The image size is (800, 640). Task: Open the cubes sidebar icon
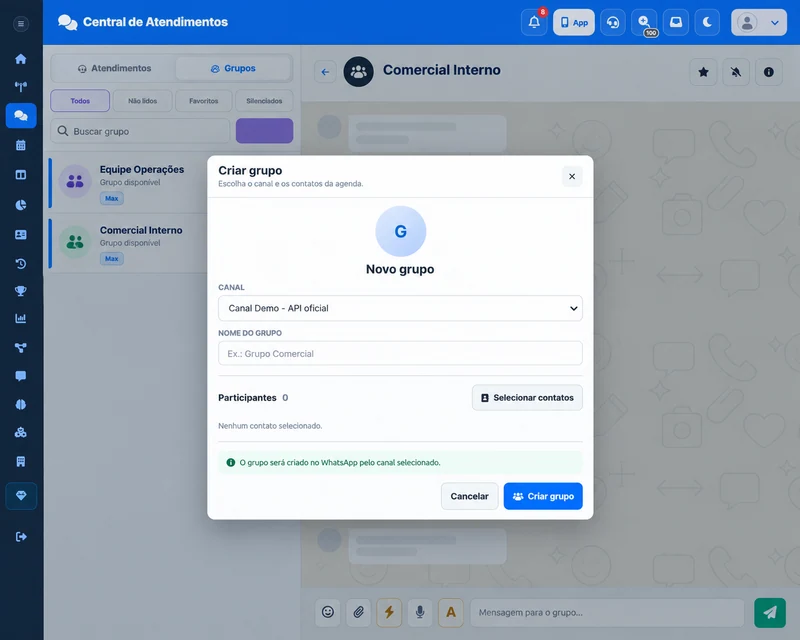[x=21, y=433]
